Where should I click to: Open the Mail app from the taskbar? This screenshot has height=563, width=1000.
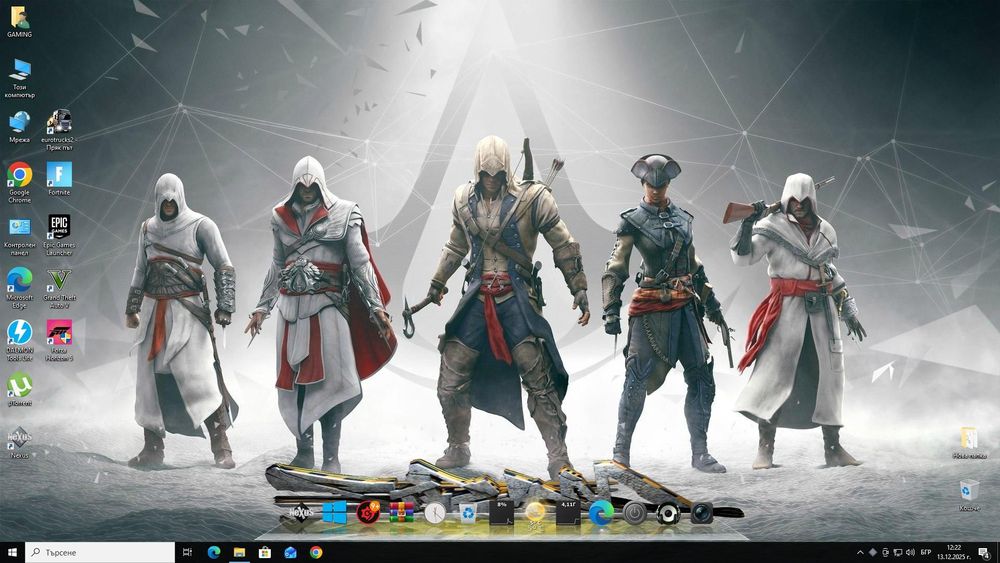click(290, 552)
